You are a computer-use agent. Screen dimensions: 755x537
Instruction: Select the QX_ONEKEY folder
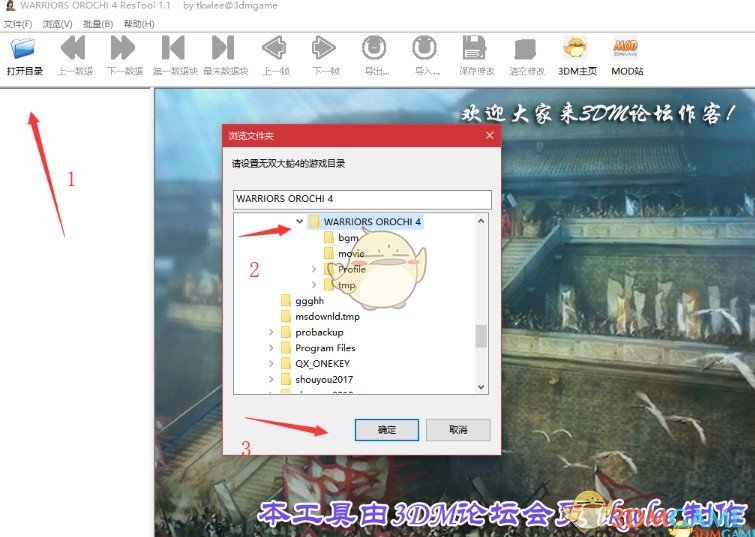click(315, 364)
